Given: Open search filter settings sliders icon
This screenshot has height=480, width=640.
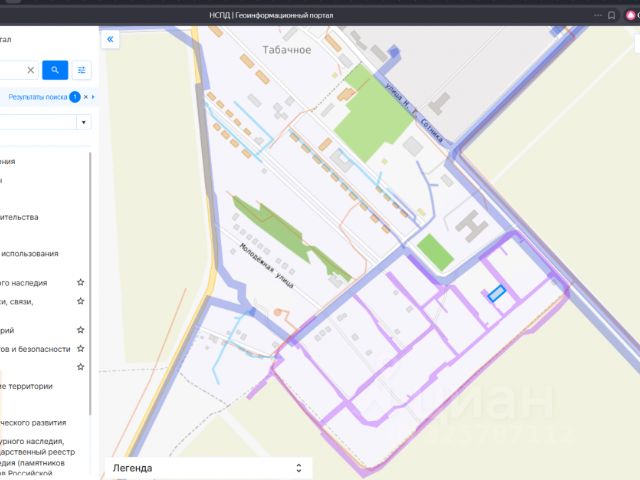Looking at the screenshot, I should 82,70.
